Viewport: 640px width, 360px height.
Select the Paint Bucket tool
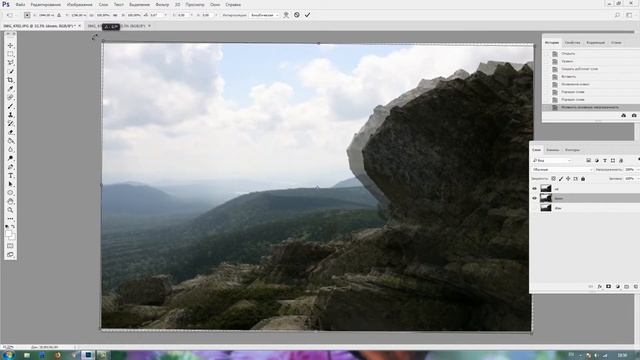pos(11,141)
